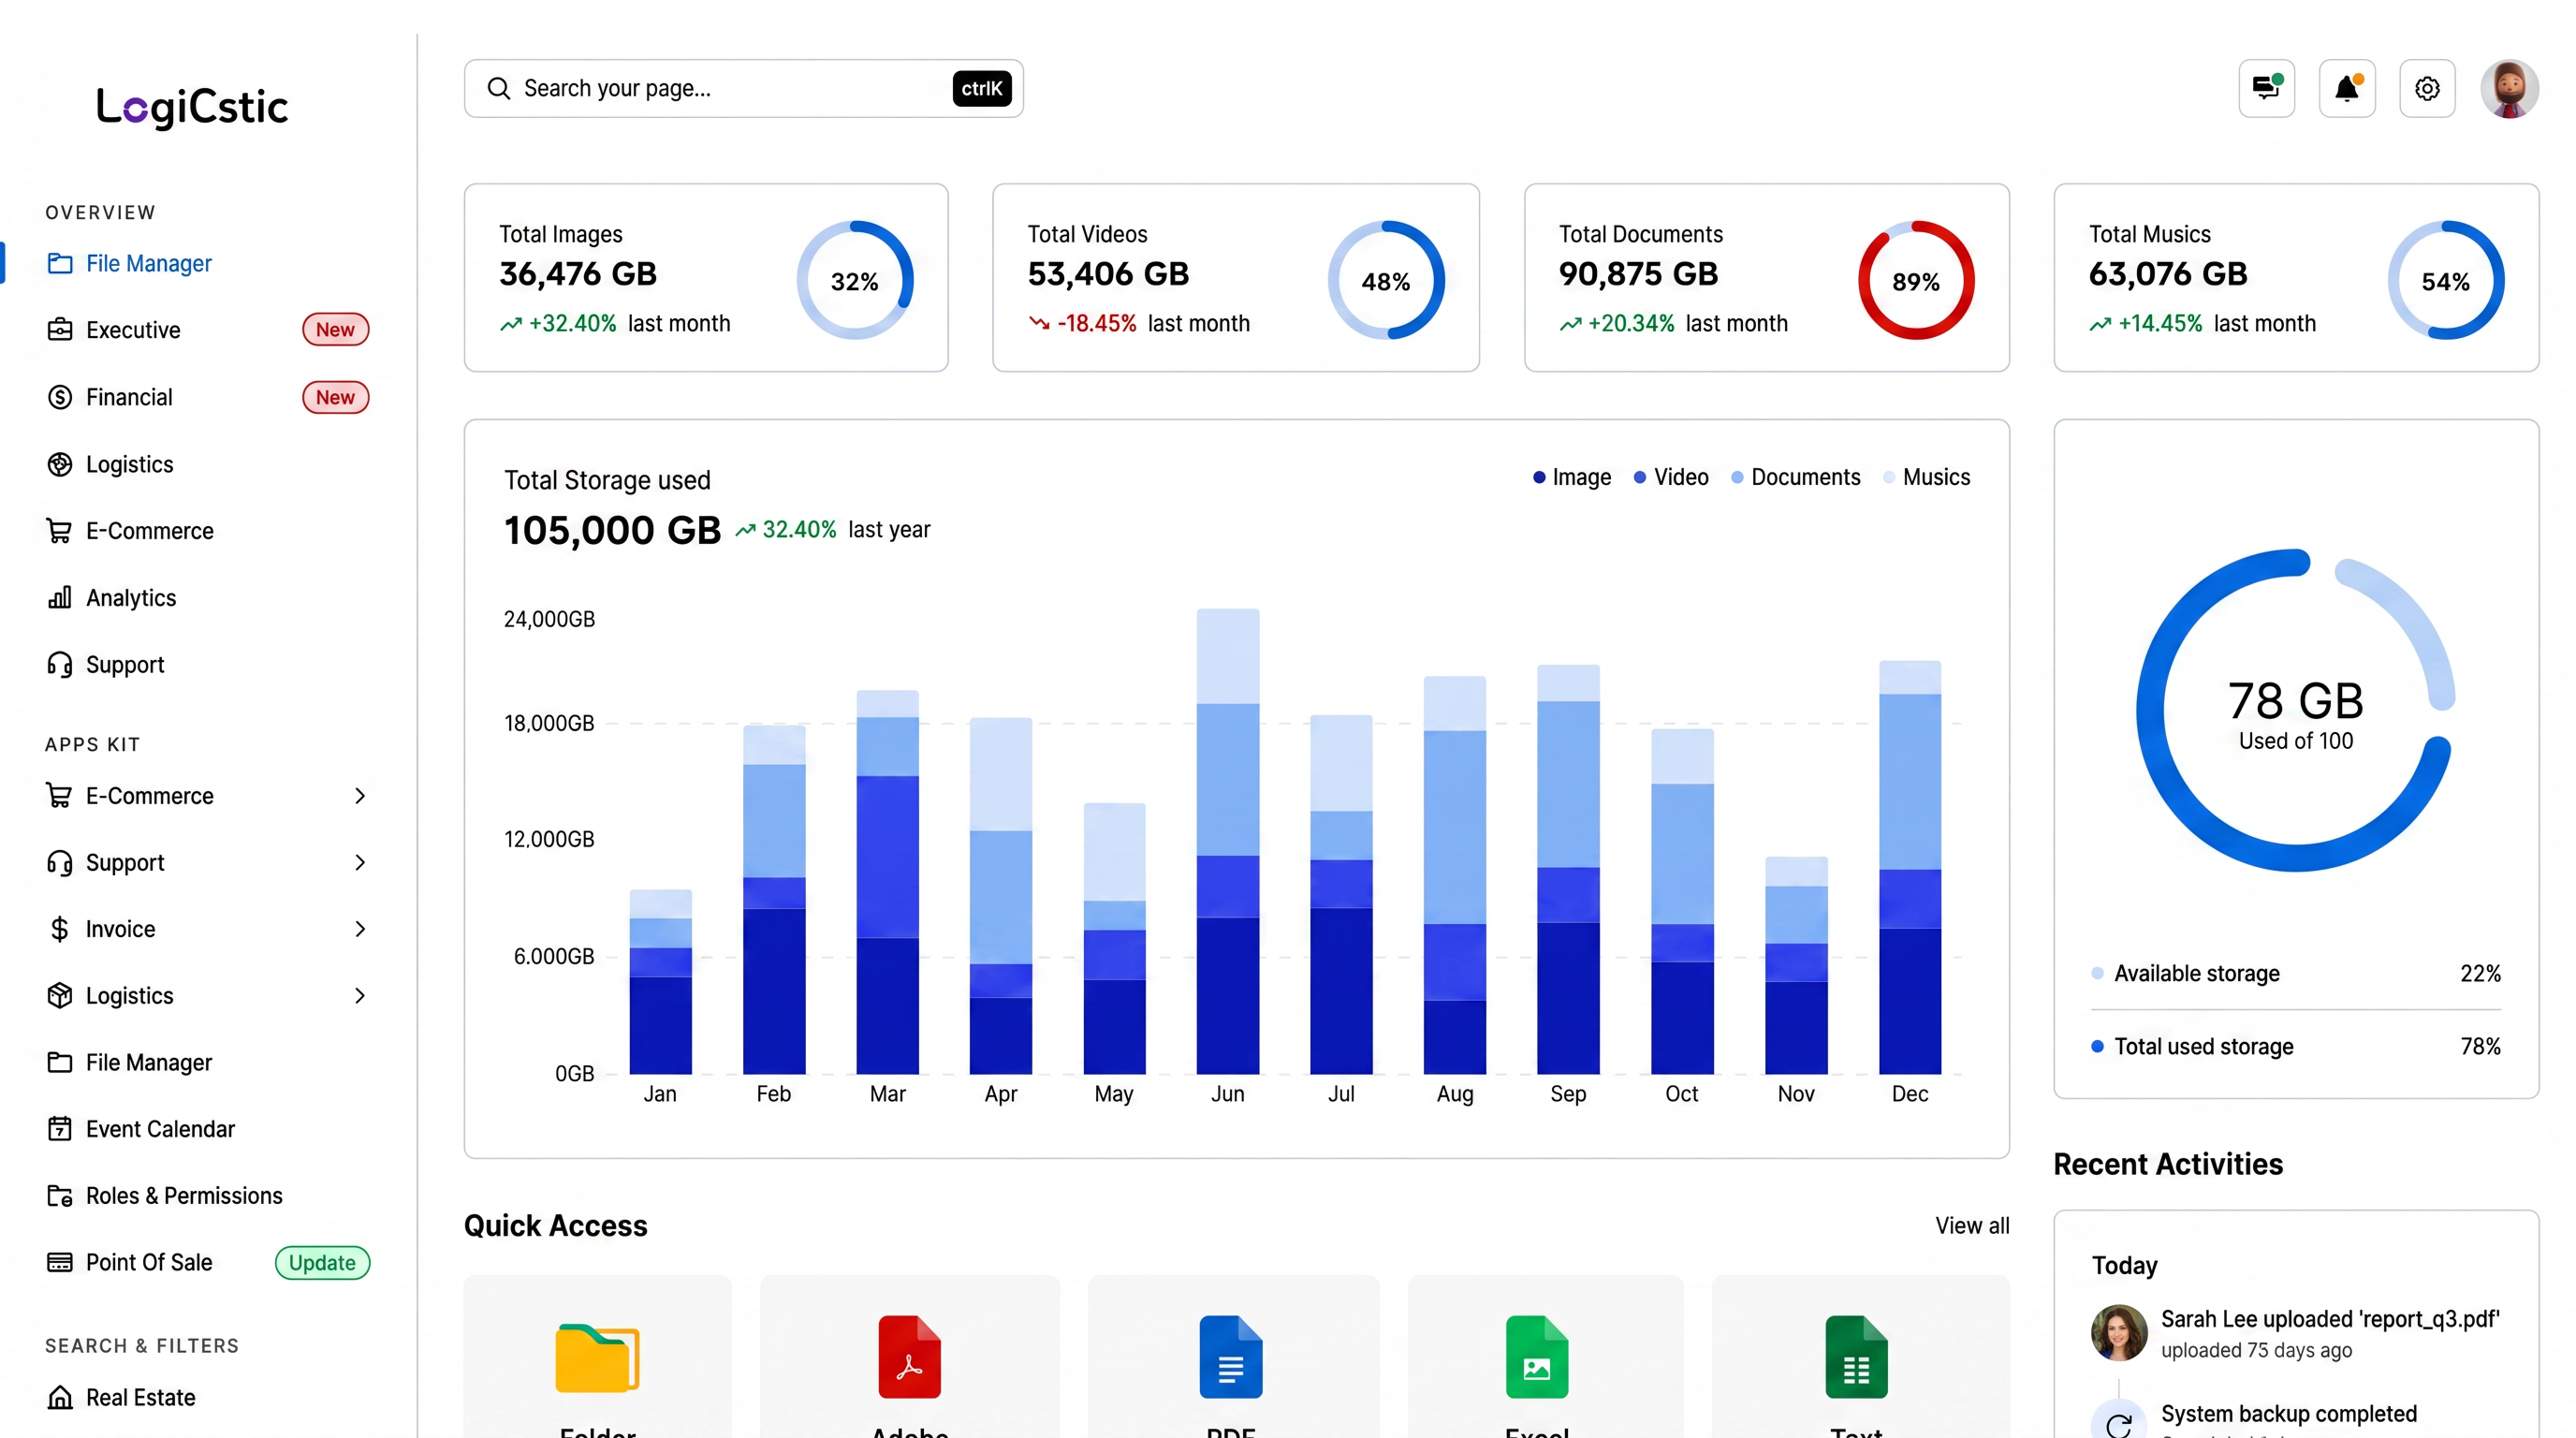This screenshot has width=2576, height=1438.
Task: Expand the Invoice submenu chevron
Action: tap(360, 929)
